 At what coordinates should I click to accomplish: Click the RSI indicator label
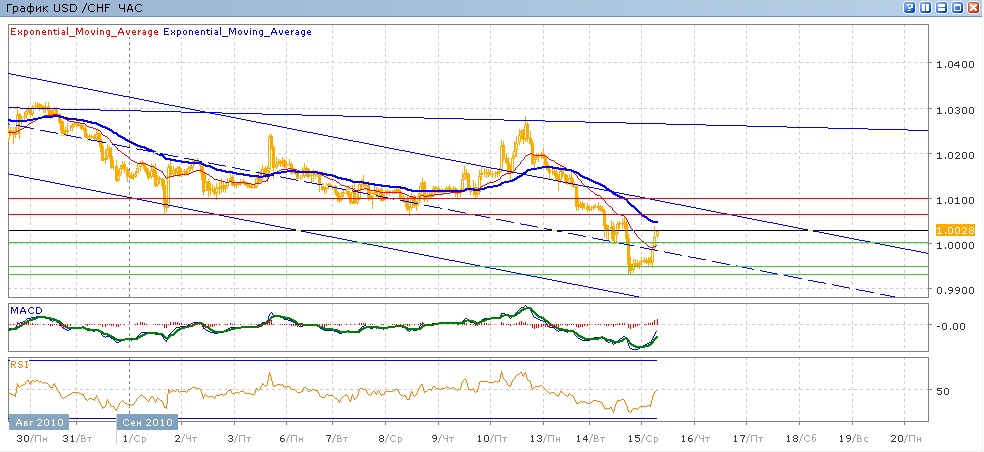(18, 365)
